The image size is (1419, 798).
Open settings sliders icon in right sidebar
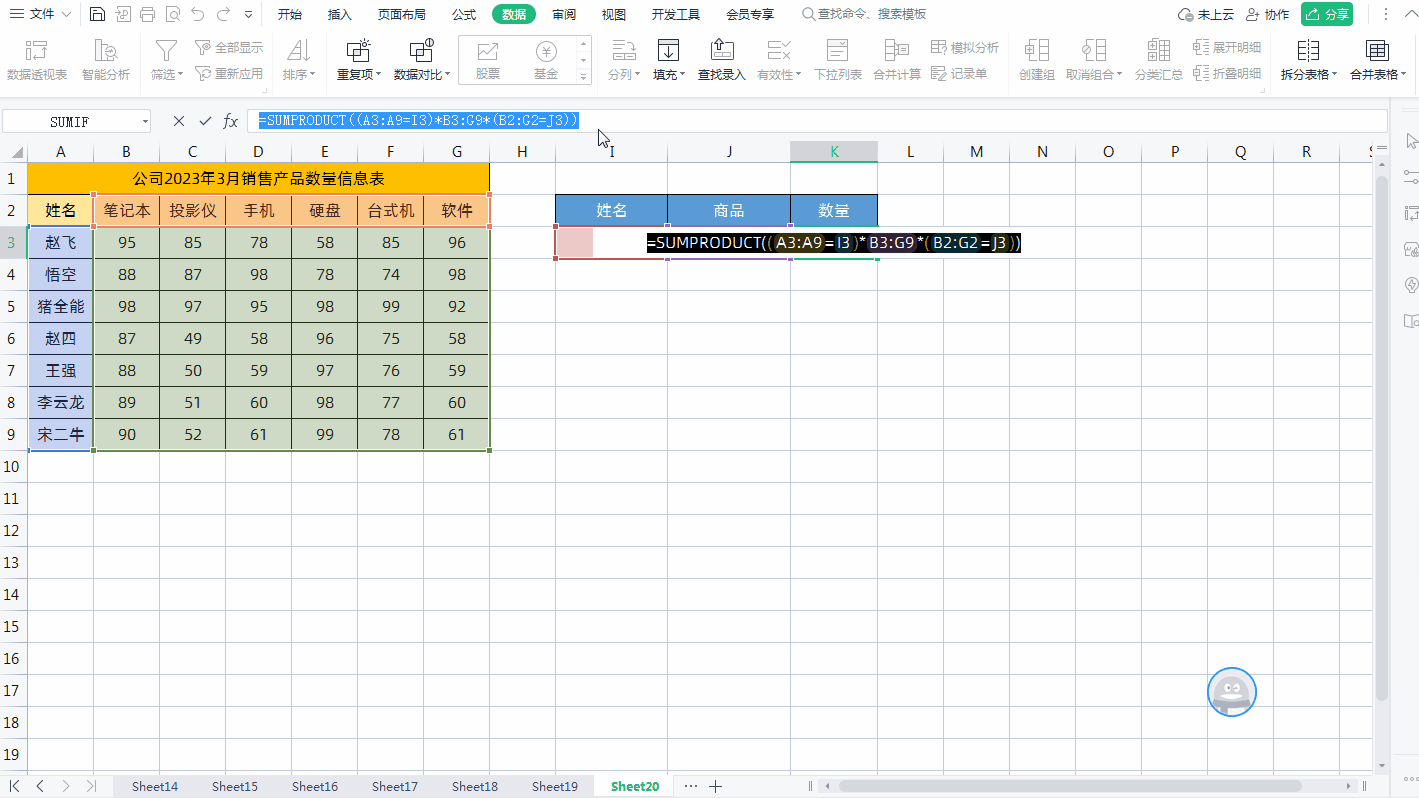(1410, 177)
